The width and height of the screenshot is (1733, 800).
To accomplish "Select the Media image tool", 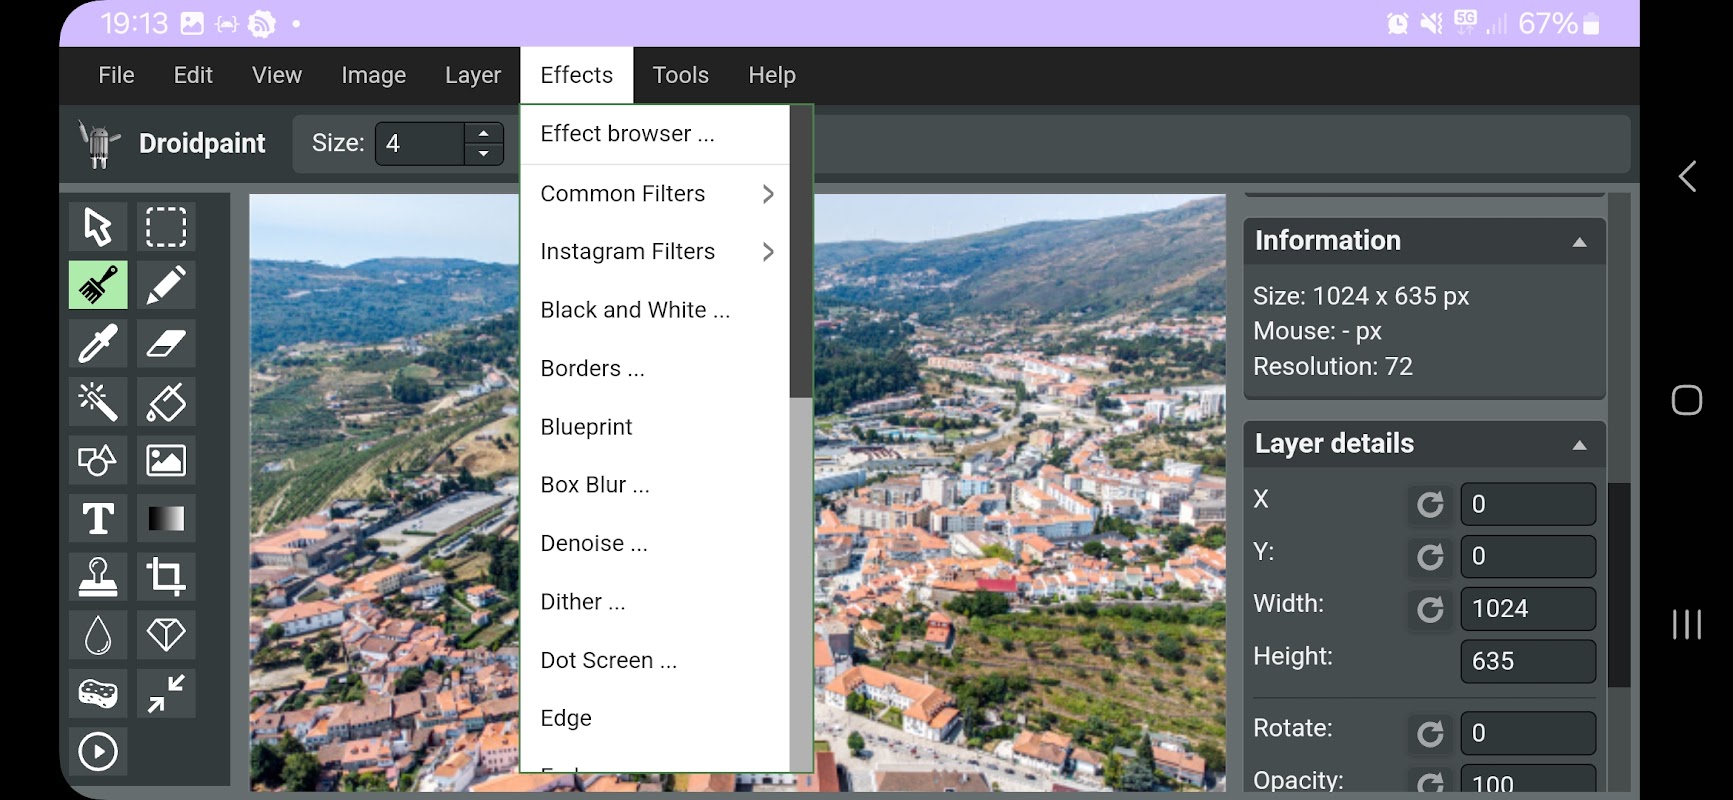I will point(166,460).
